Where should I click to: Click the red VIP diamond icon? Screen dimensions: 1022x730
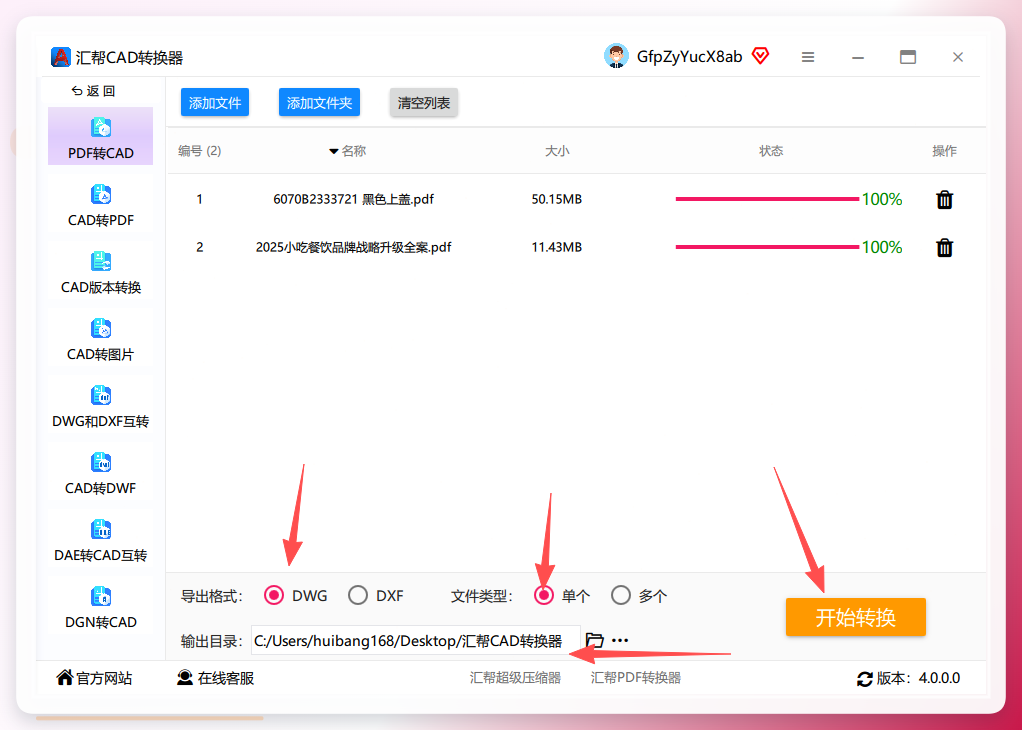(x=760, y=56)
